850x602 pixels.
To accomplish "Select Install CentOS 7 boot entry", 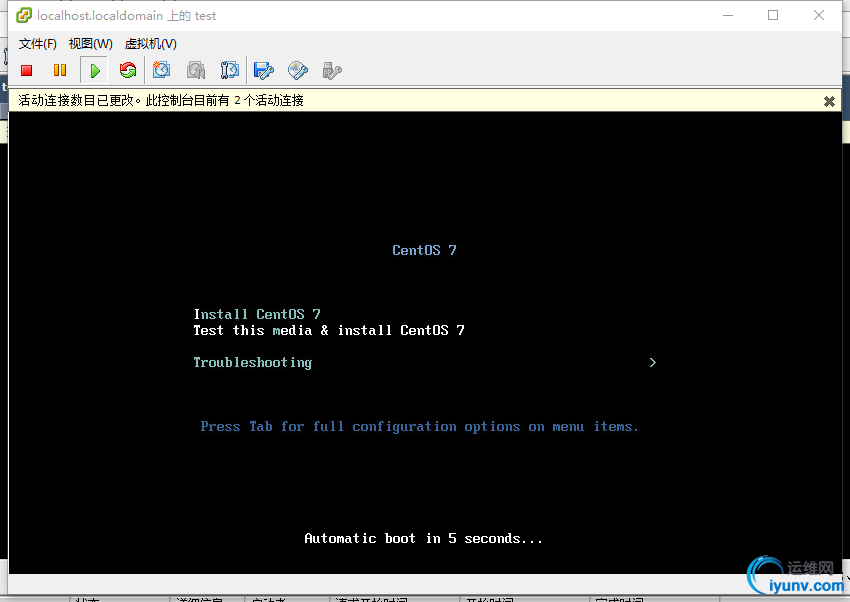I will [257, 314].
